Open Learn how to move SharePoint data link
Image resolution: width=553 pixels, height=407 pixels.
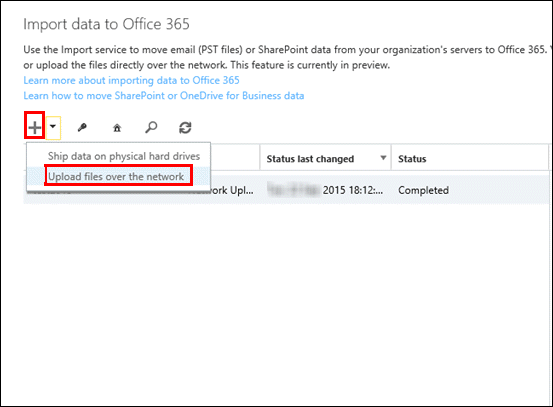[x=164, y=96]
